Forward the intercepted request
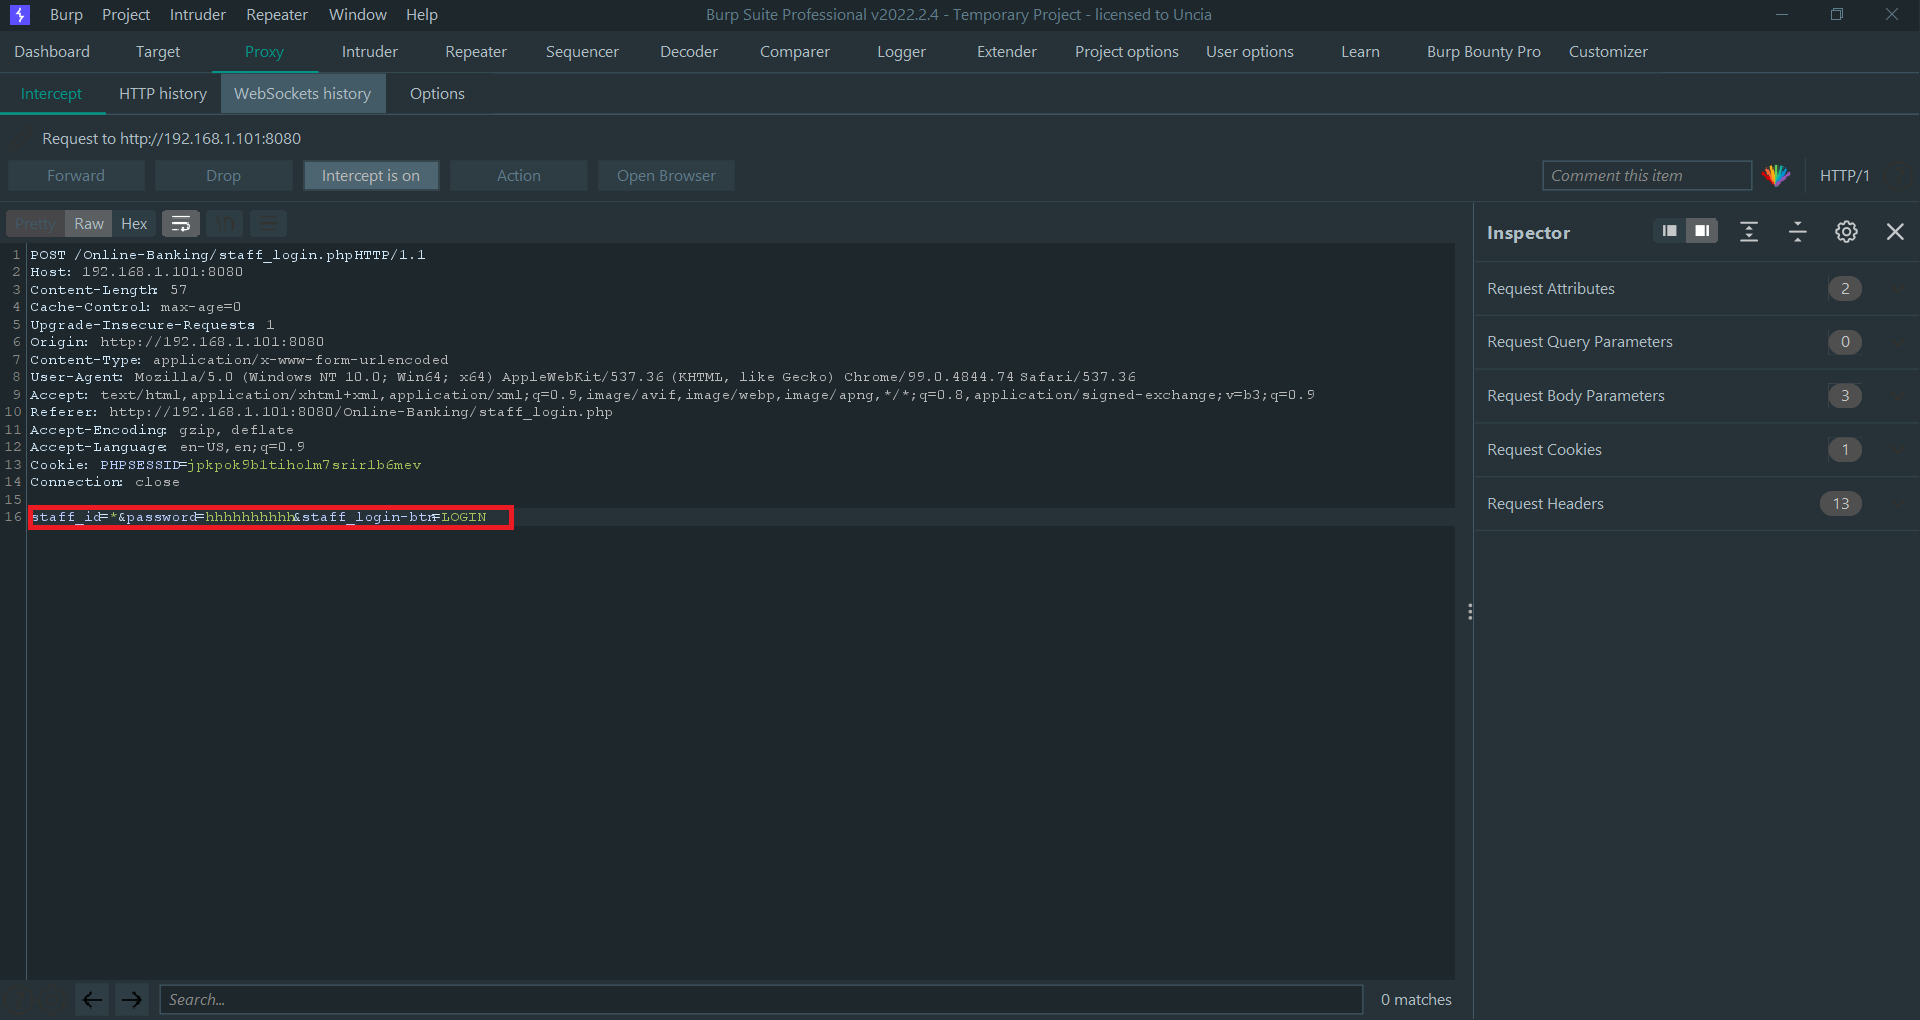Screen dimensions: 1920x1020 click(76, 176)
